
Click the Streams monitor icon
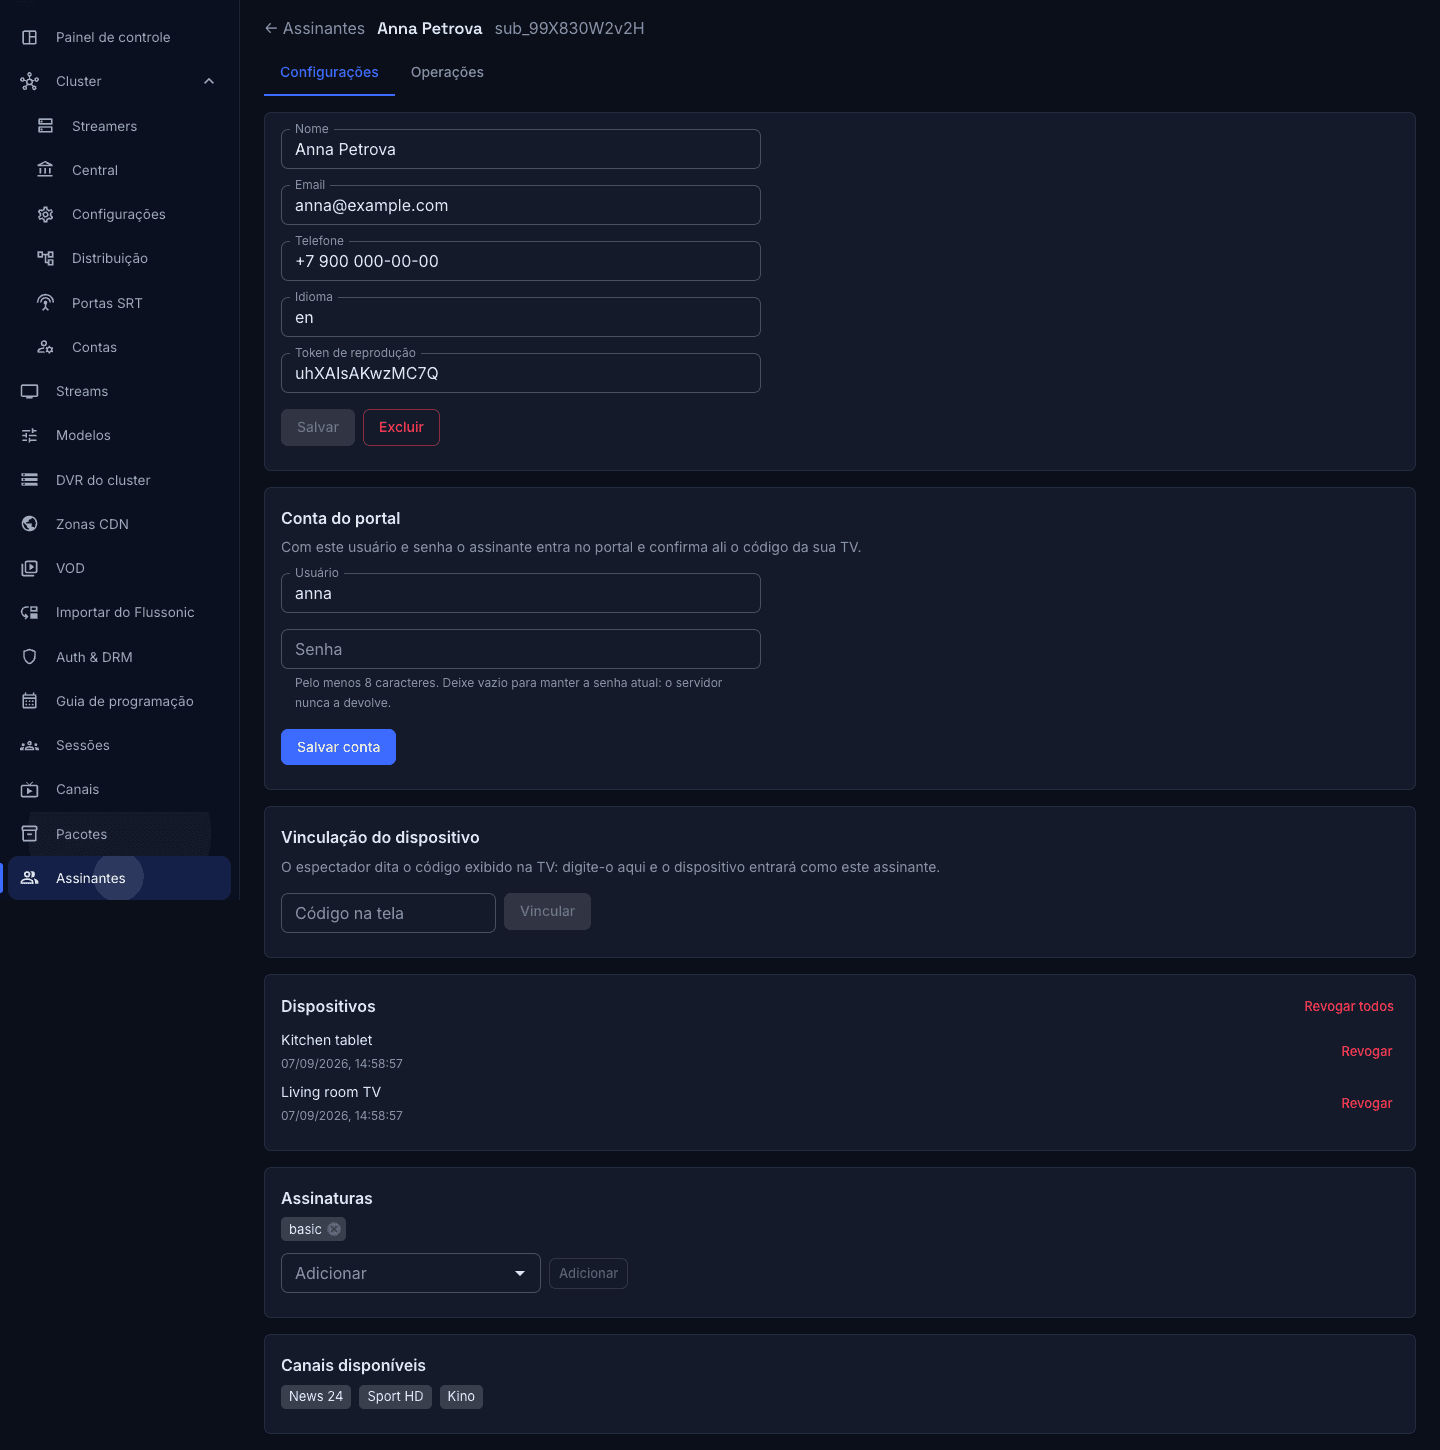(30, 391)
